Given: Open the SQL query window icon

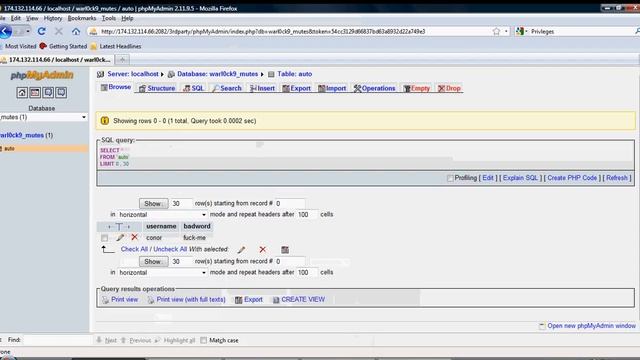Looking at the screenshot, I should (x=35, y=93).
